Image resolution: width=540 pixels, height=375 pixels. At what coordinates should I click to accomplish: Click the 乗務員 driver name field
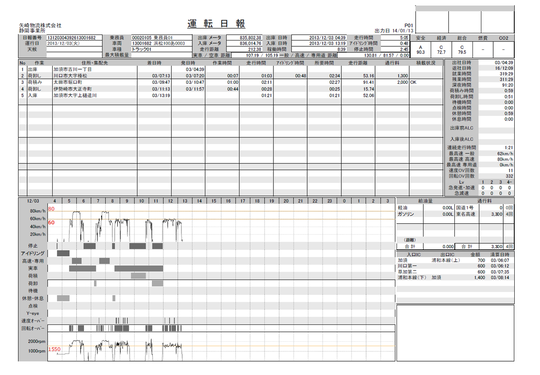161,38
